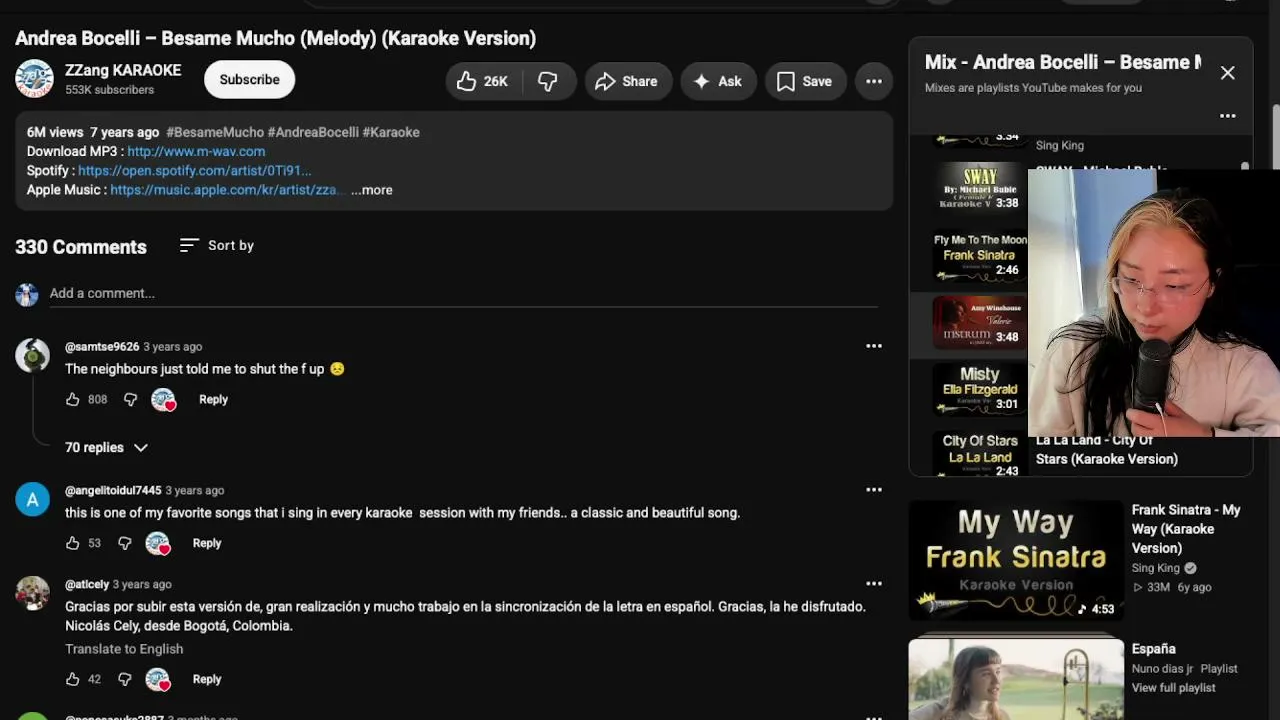Play Amy Winehouse Valerie instrumental thumbnail

(x=980, y=322)
